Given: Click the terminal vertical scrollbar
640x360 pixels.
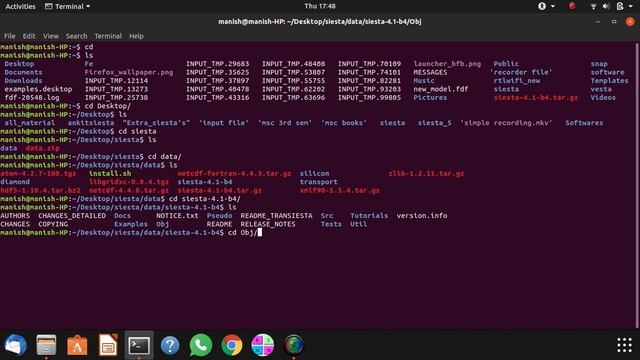Looking at the screenshot, I should coord(638,185).
